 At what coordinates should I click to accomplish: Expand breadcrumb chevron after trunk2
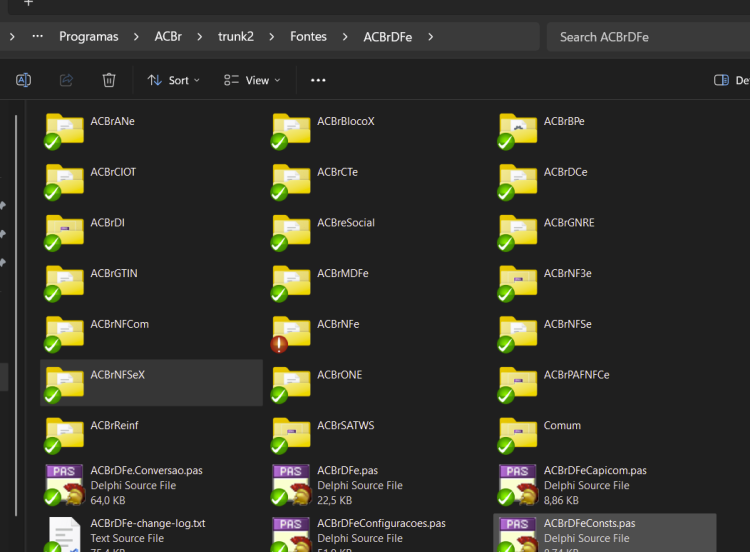(x=272, y=37)
